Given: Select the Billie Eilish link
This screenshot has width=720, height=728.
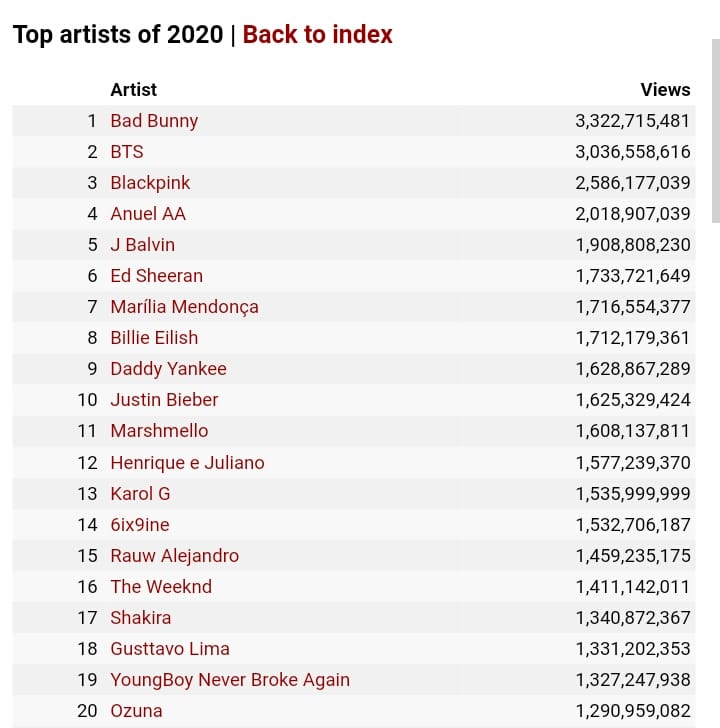Looking at the screenshot, I should pos(154,338).
